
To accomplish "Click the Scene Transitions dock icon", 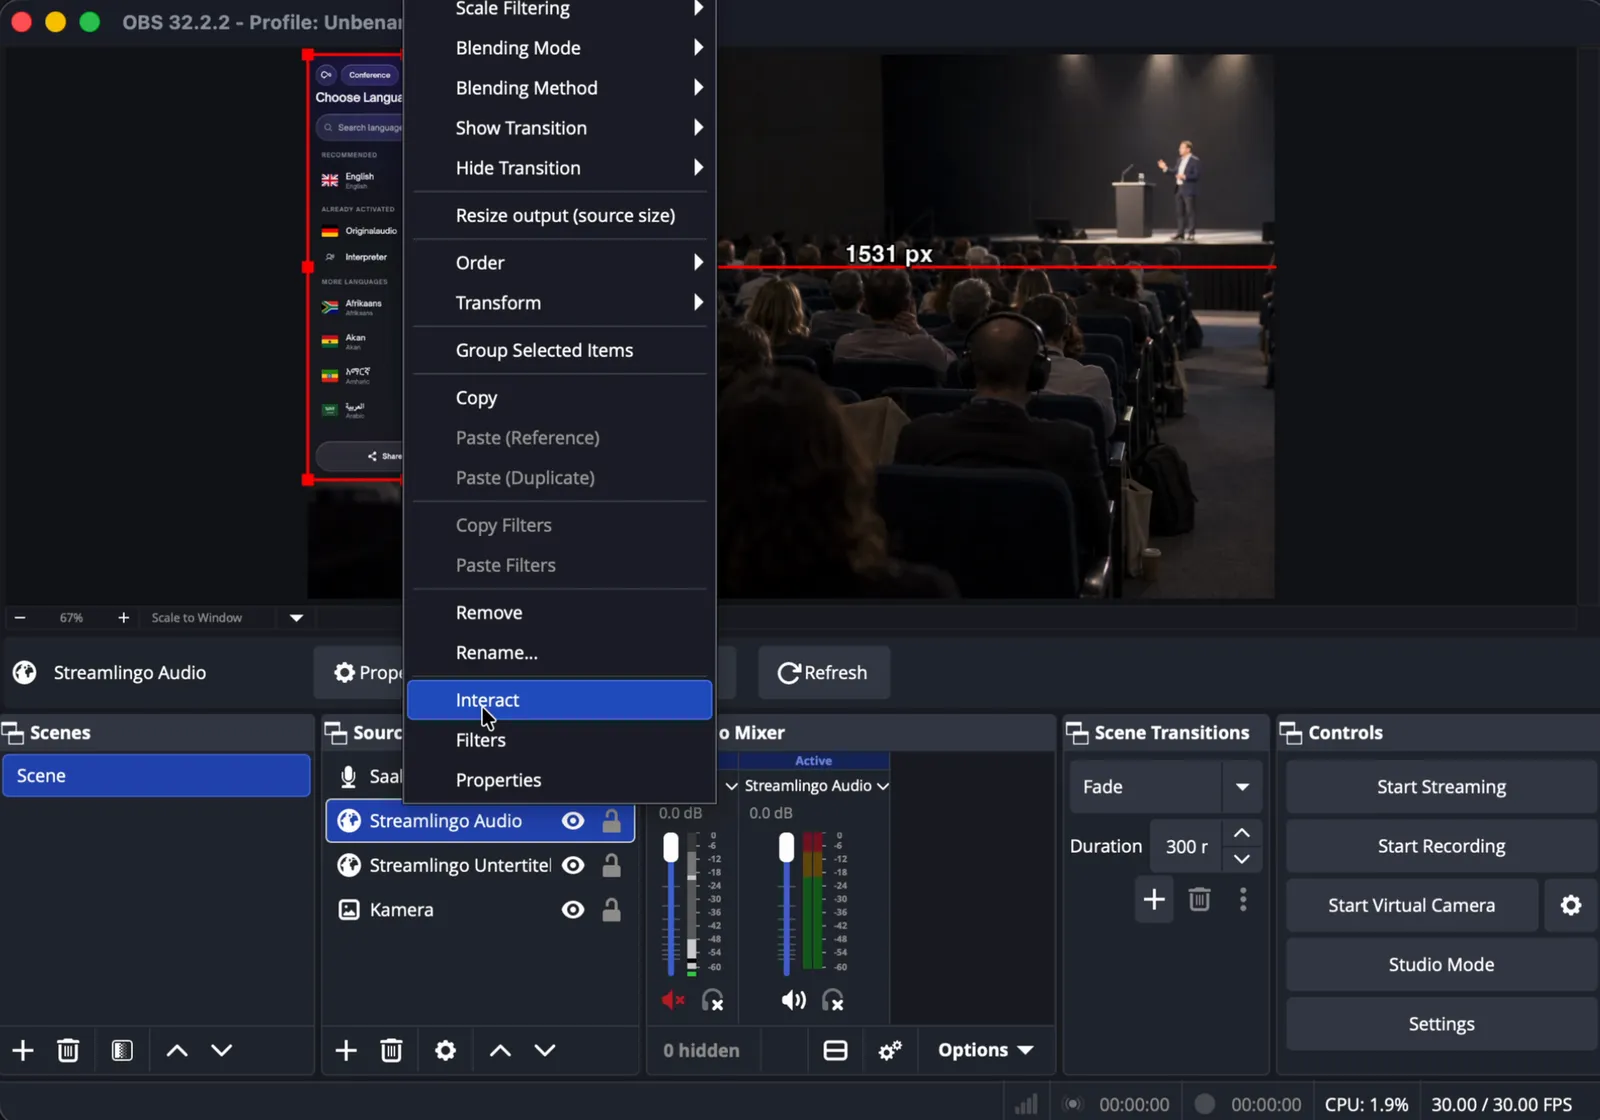I will [1077, 733].
